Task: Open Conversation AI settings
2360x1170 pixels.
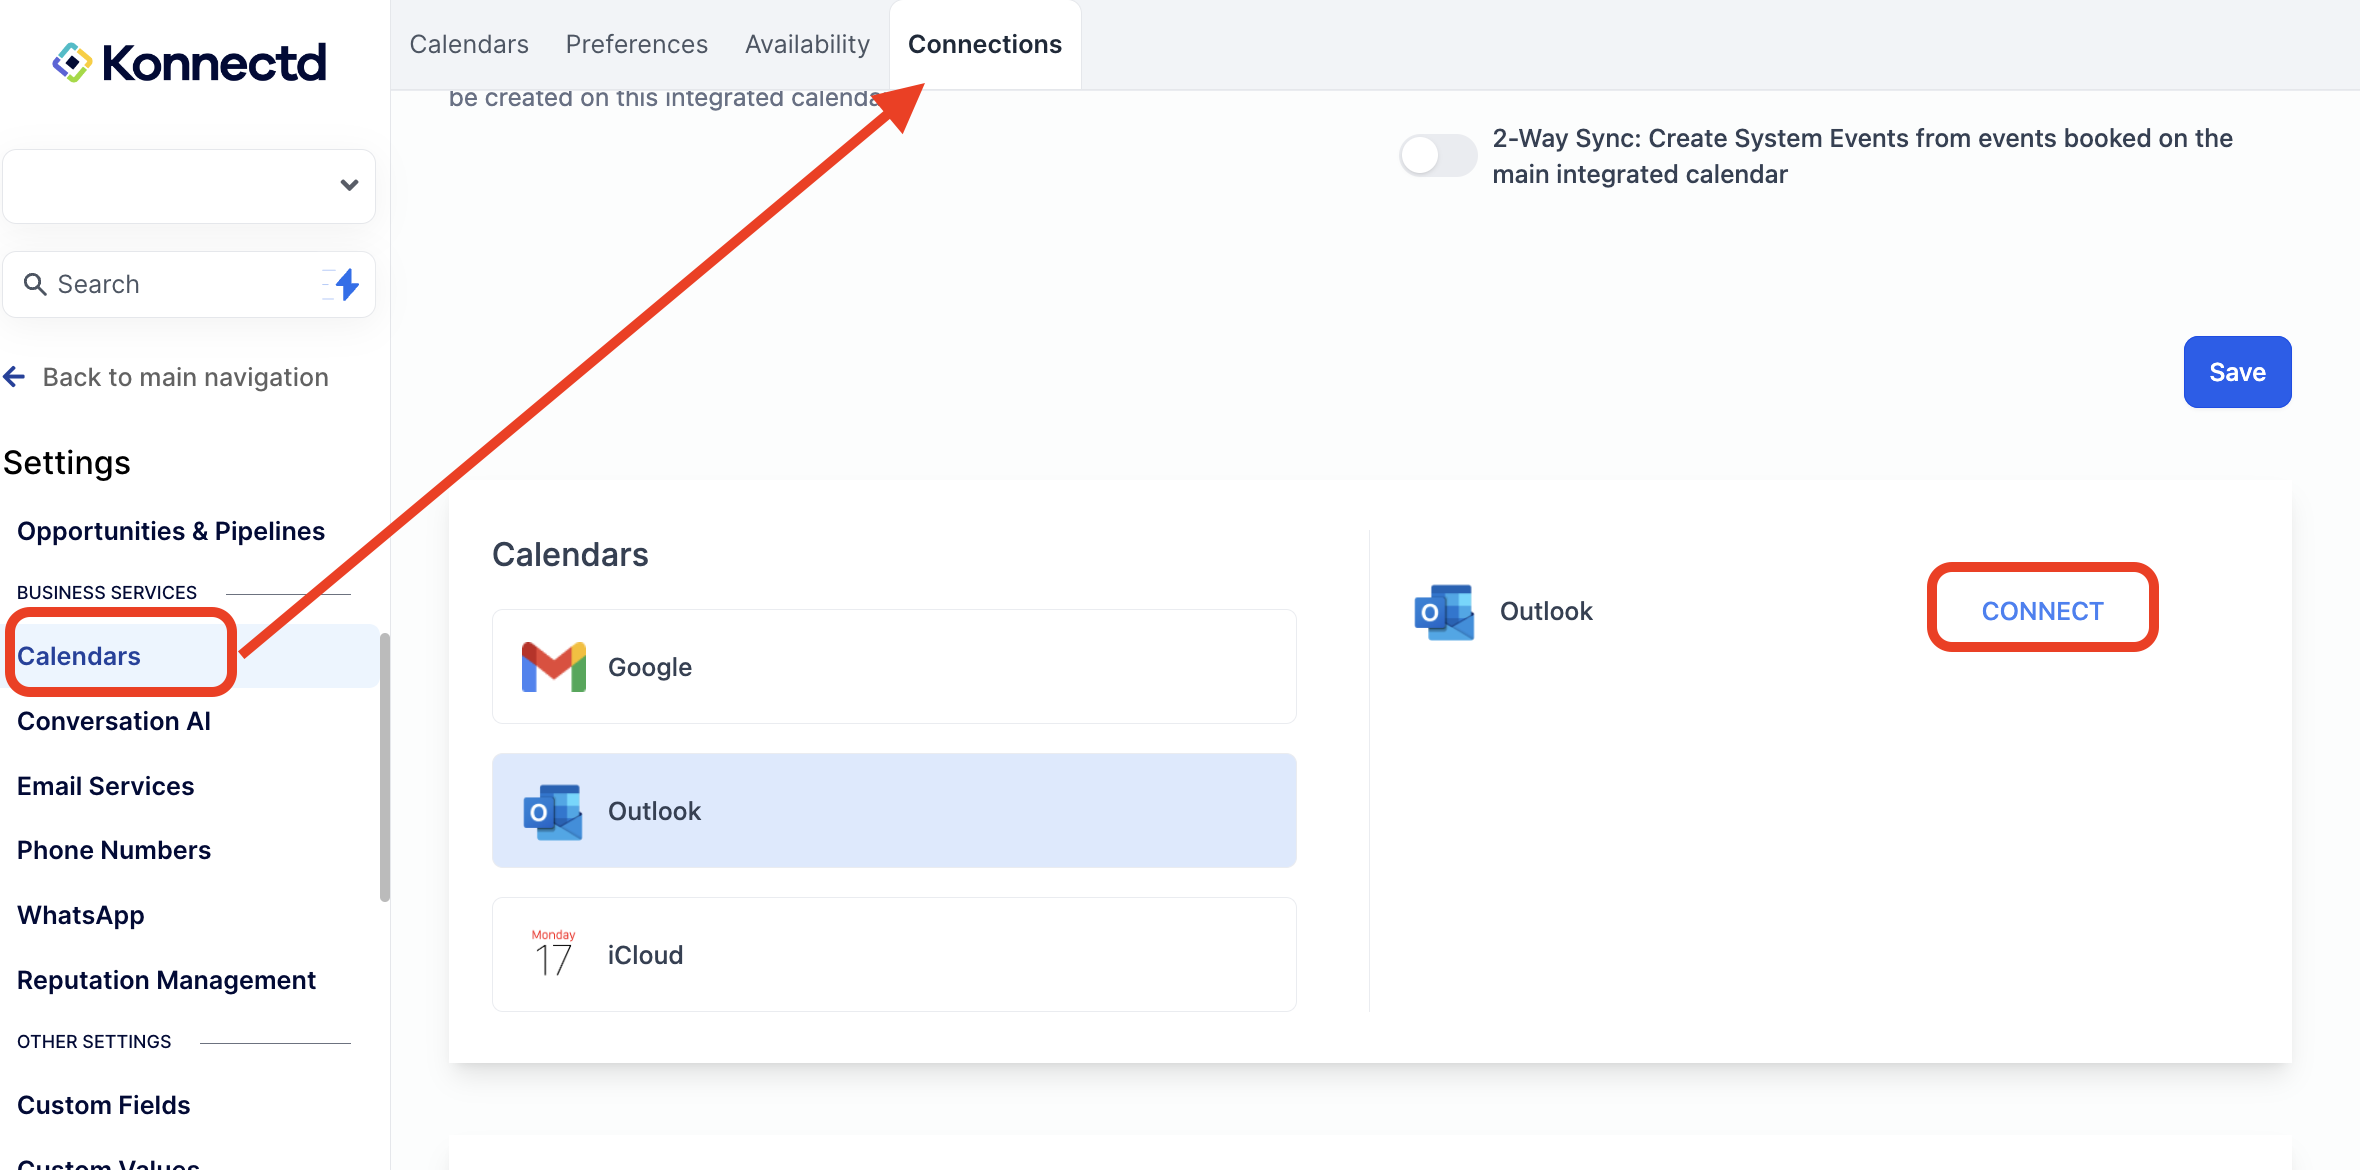Action: tap(114, 721)
